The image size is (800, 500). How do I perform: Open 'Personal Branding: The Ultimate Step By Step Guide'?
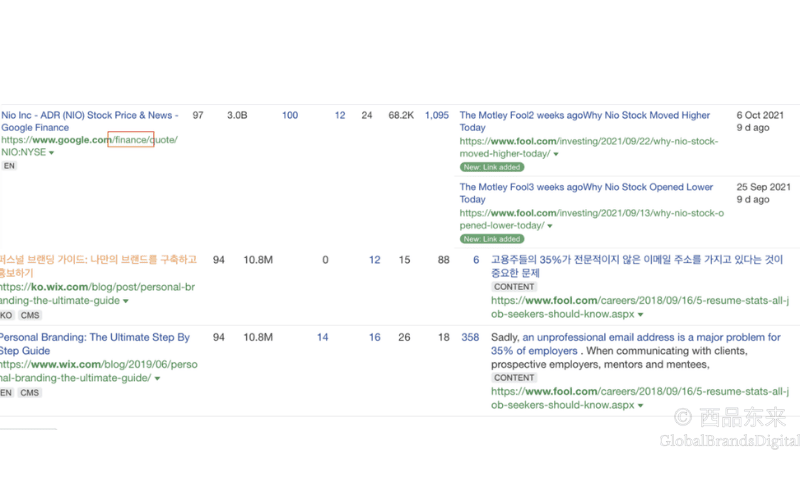[95, 344]
